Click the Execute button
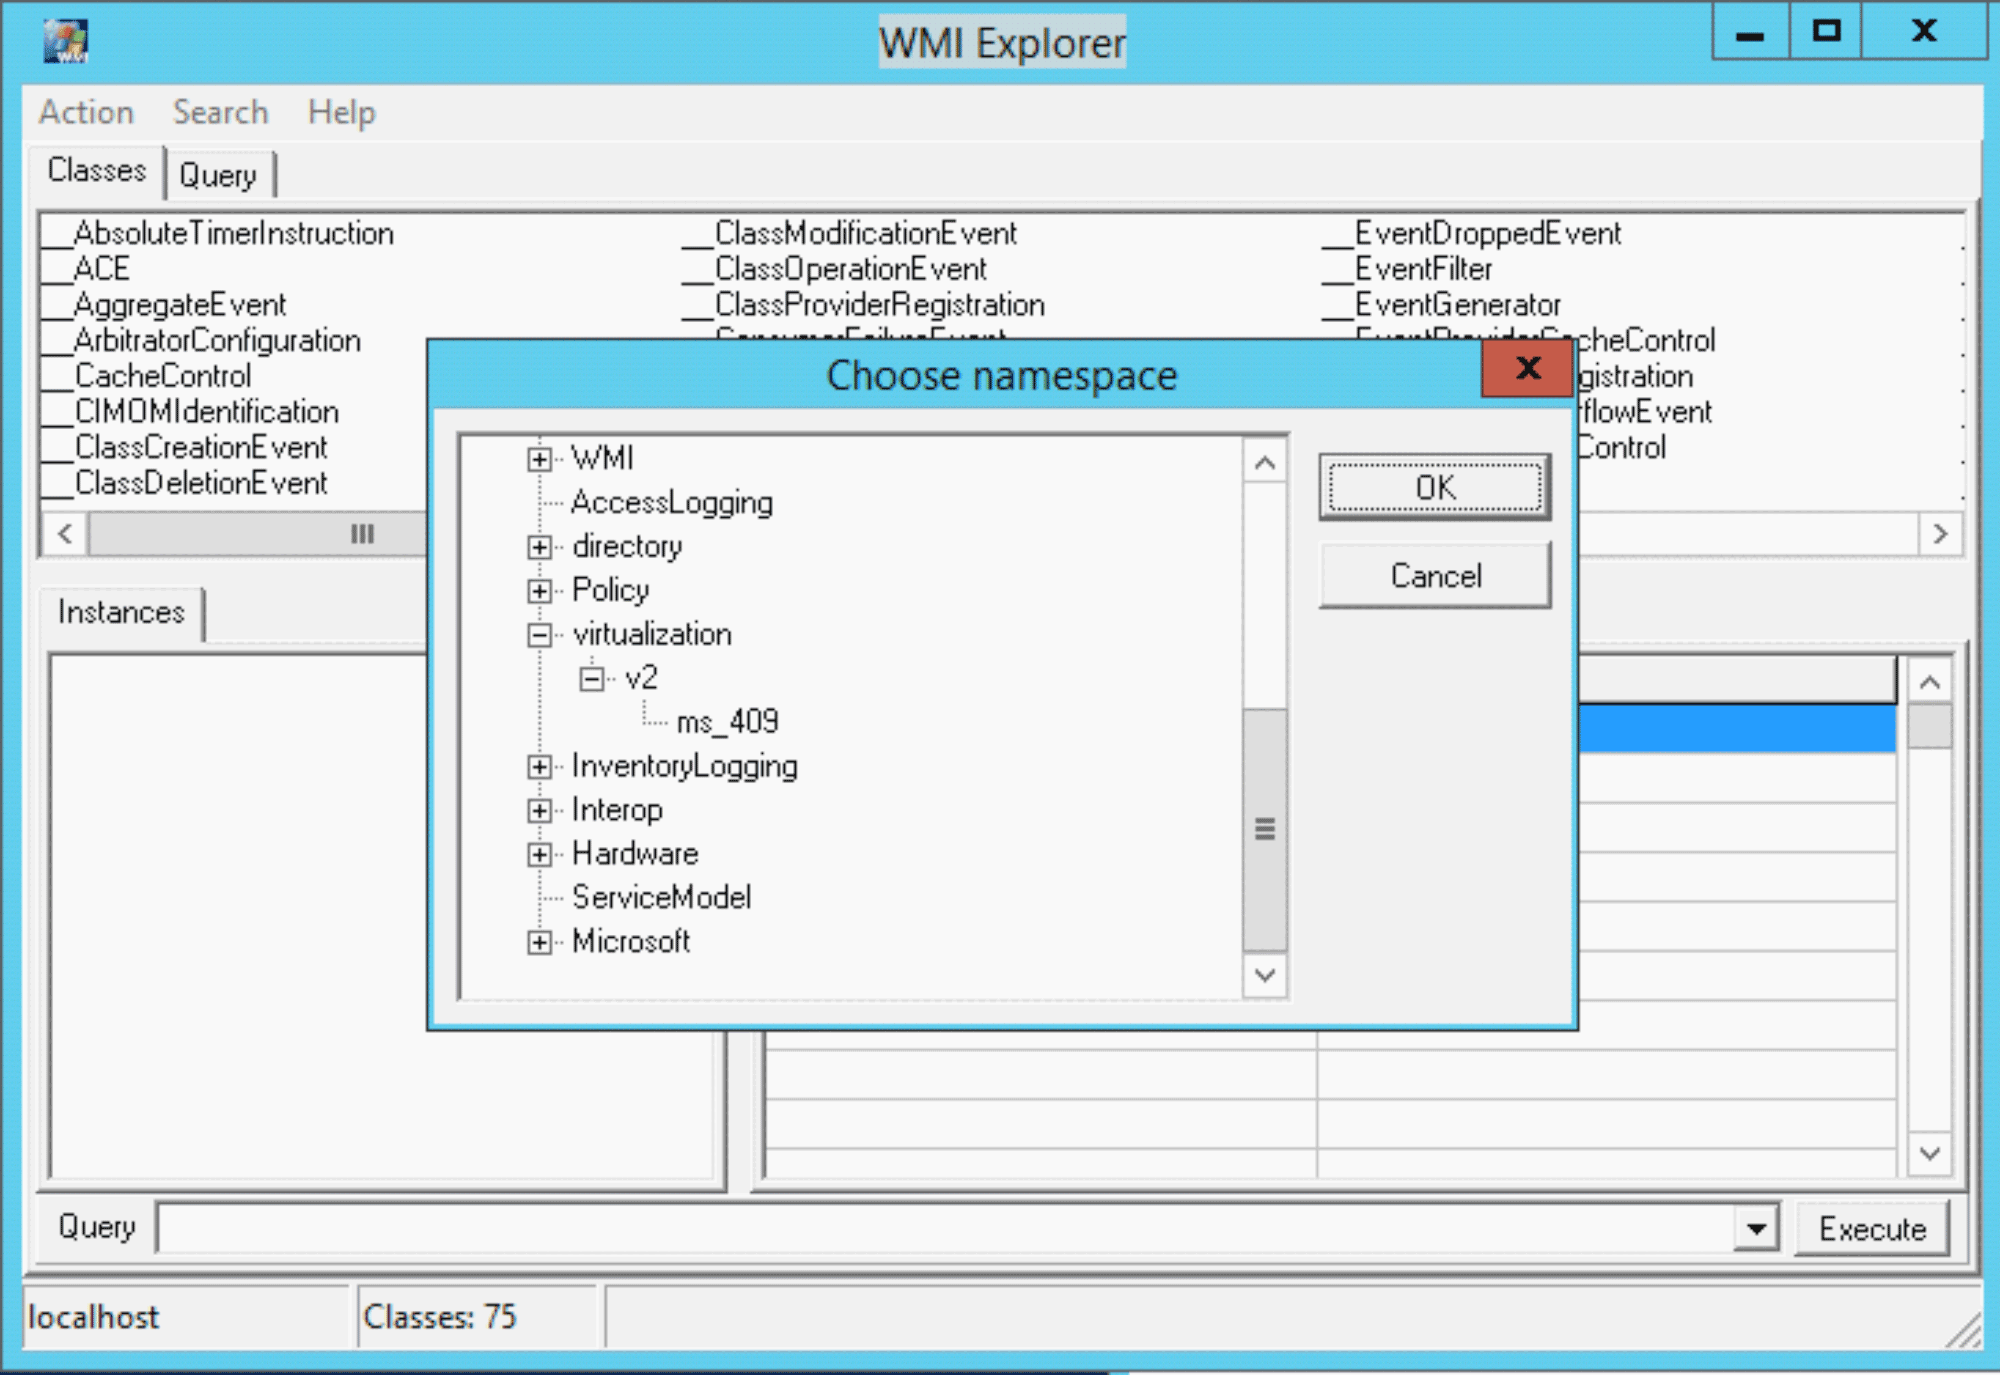2000x1375 pixels. (x=1872, y=1228)
